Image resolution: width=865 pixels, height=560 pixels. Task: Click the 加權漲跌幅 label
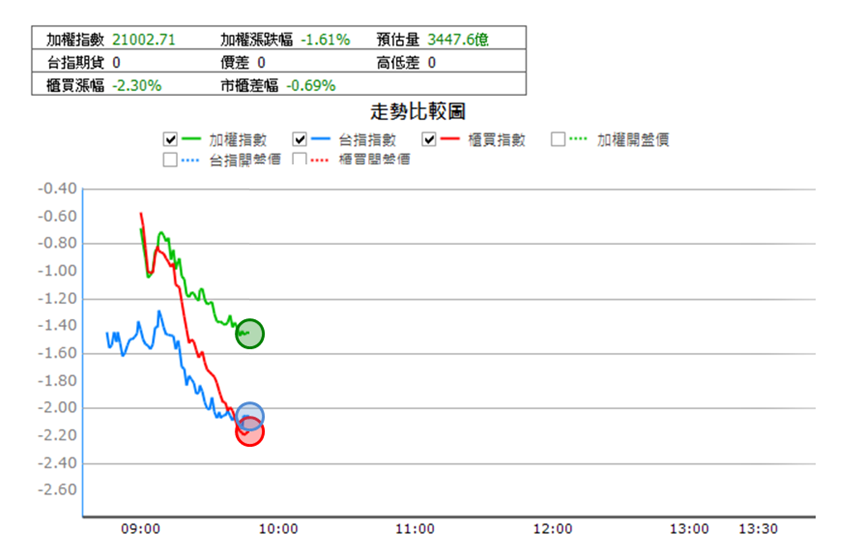[x=257, y=40]
